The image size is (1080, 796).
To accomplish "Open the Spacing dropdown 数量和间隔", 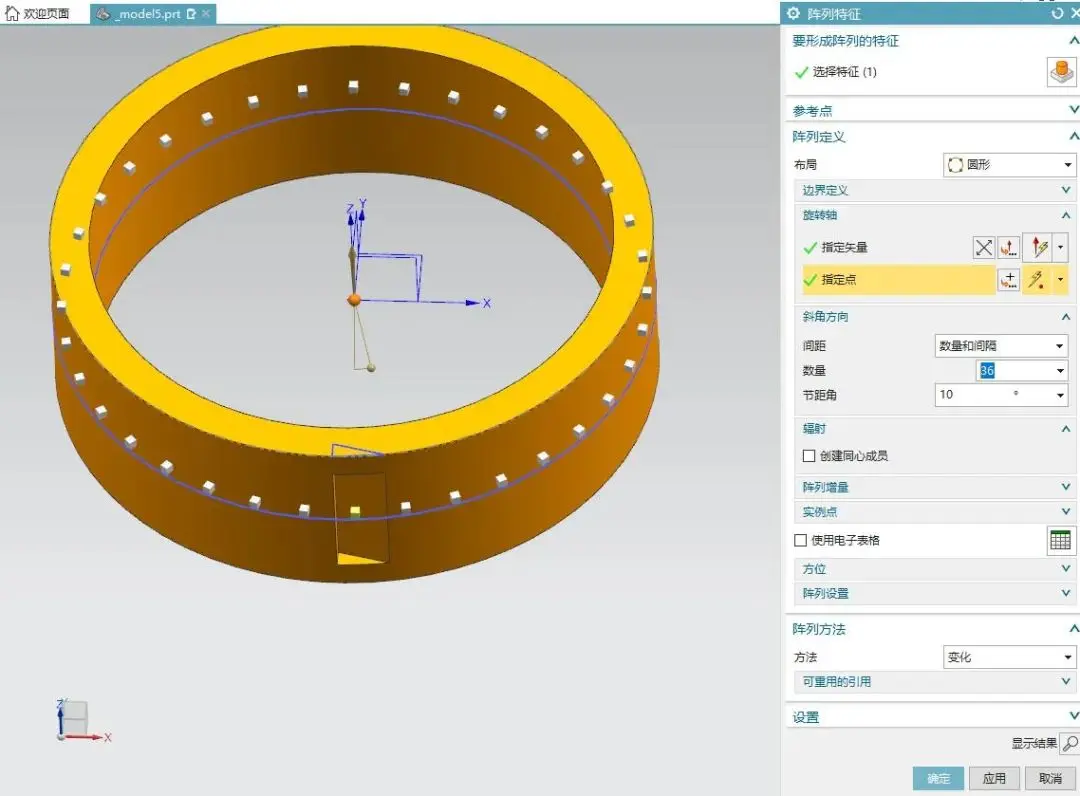I will (x=1001, y=346).
